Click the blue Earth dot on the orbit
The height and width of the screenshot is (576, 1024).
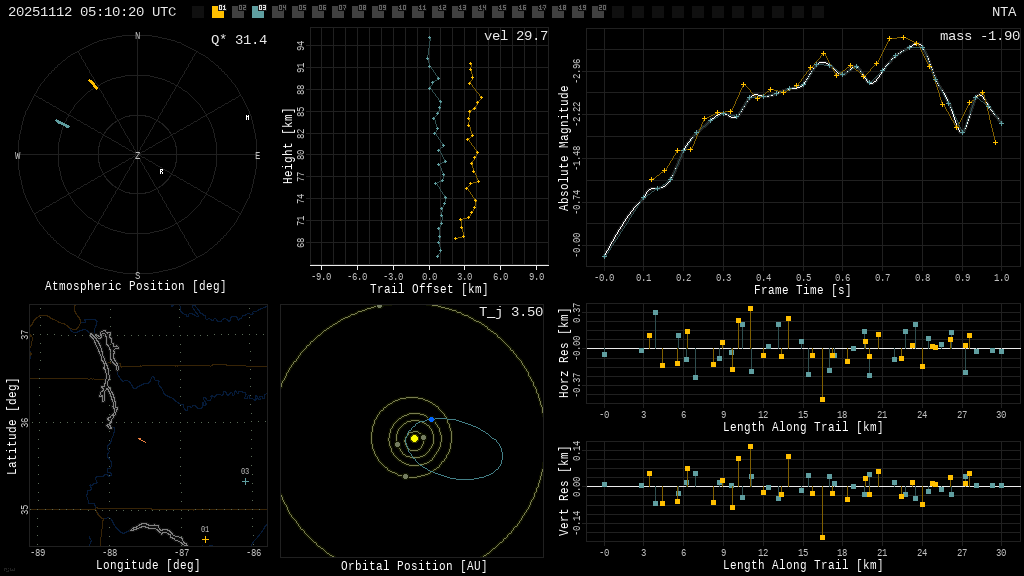431,419
